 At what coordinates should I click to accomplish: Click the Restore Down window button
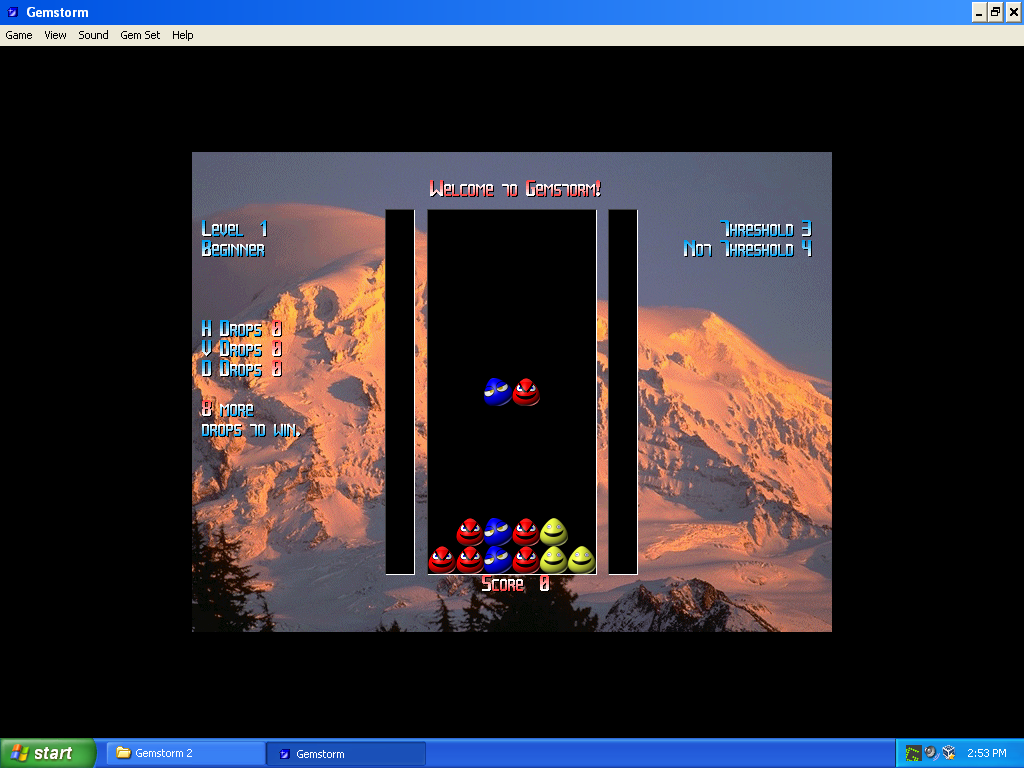(x=995, y=12)
